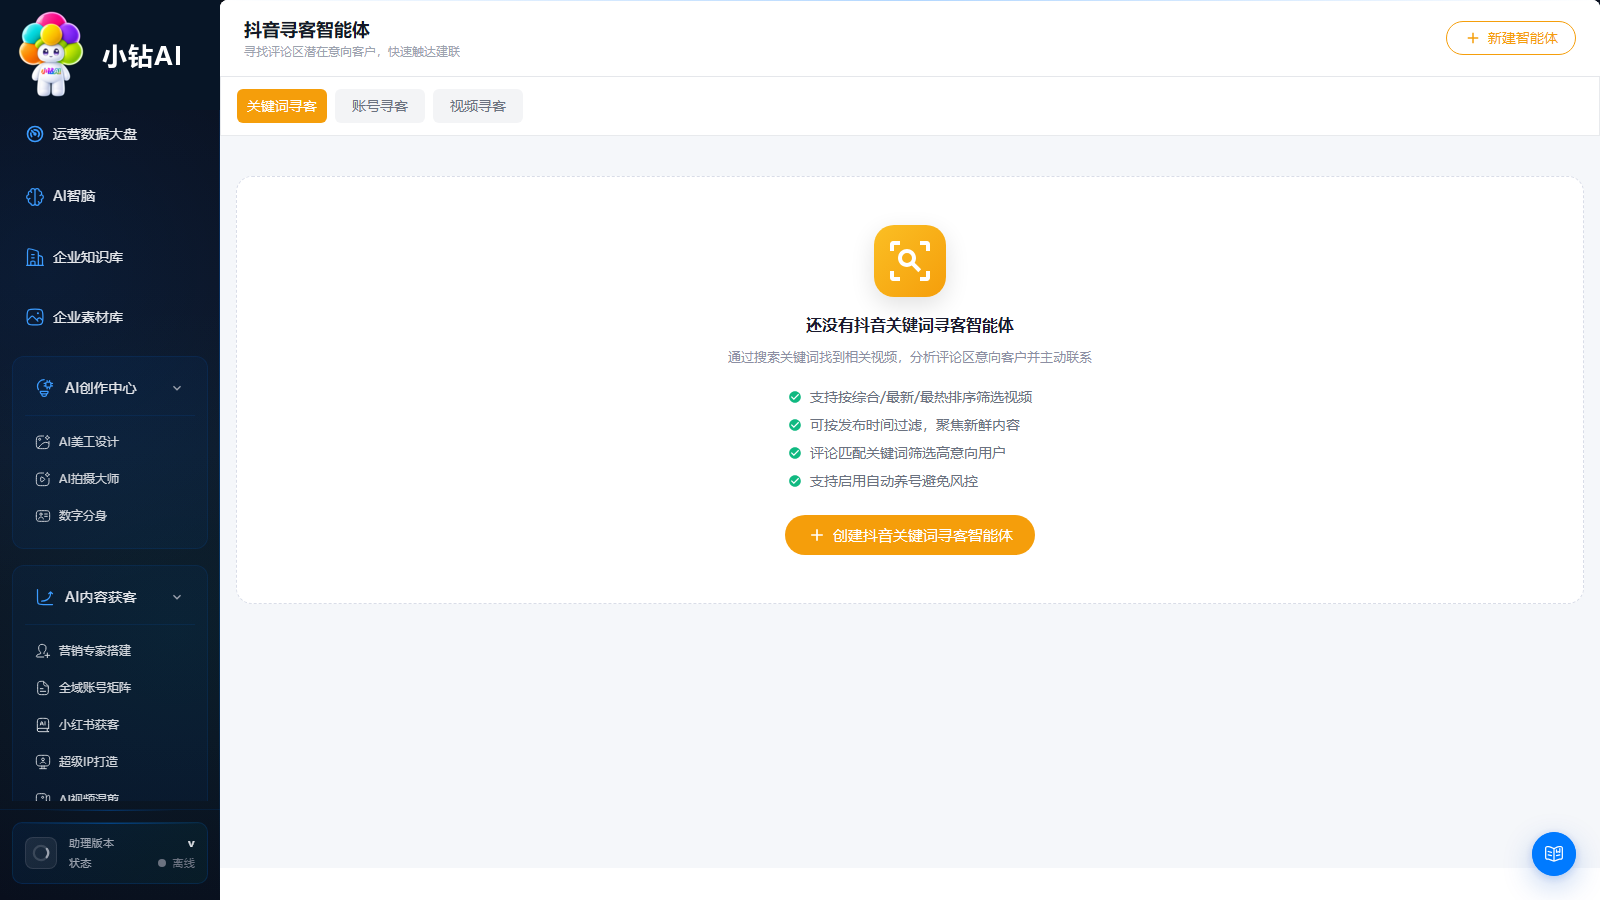The image size is (1600, 900).
Task: Click the 小钻AI mascot logo
Action: click(x=51, y=54)
